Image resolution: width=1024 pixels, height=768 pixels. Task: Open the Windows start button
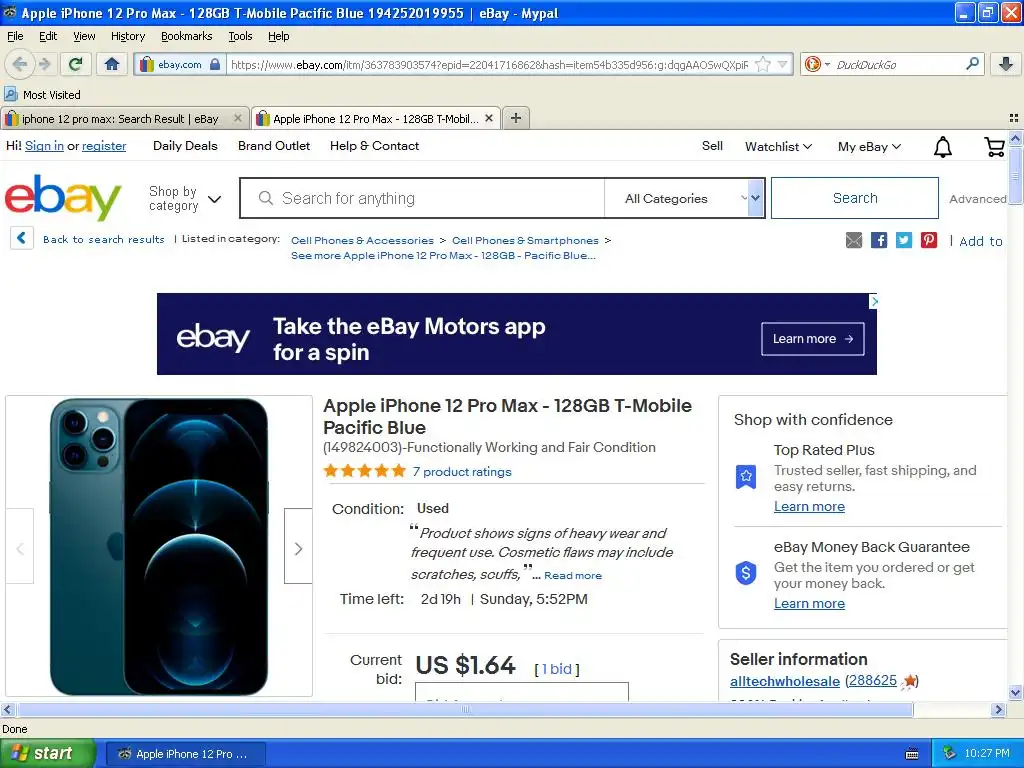(47, 753)
